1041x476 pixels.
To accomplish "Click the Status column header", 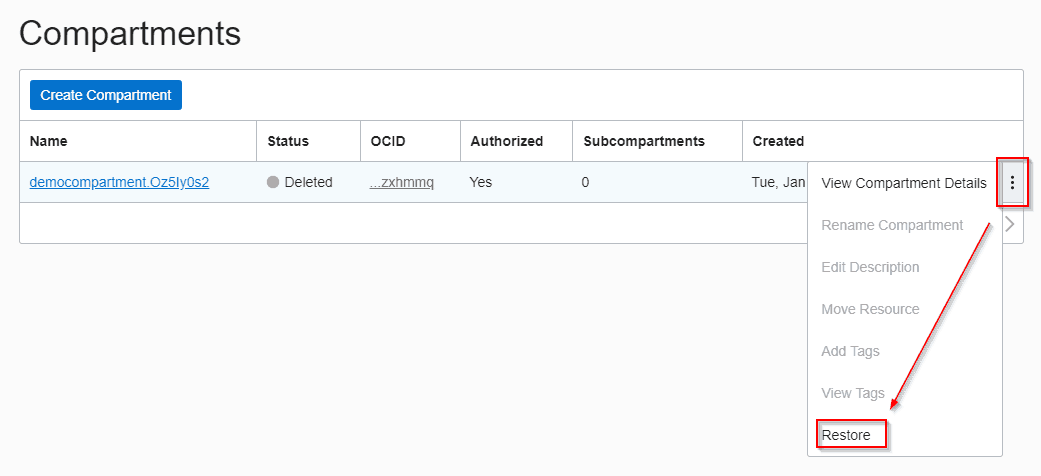I will (288, 141).
